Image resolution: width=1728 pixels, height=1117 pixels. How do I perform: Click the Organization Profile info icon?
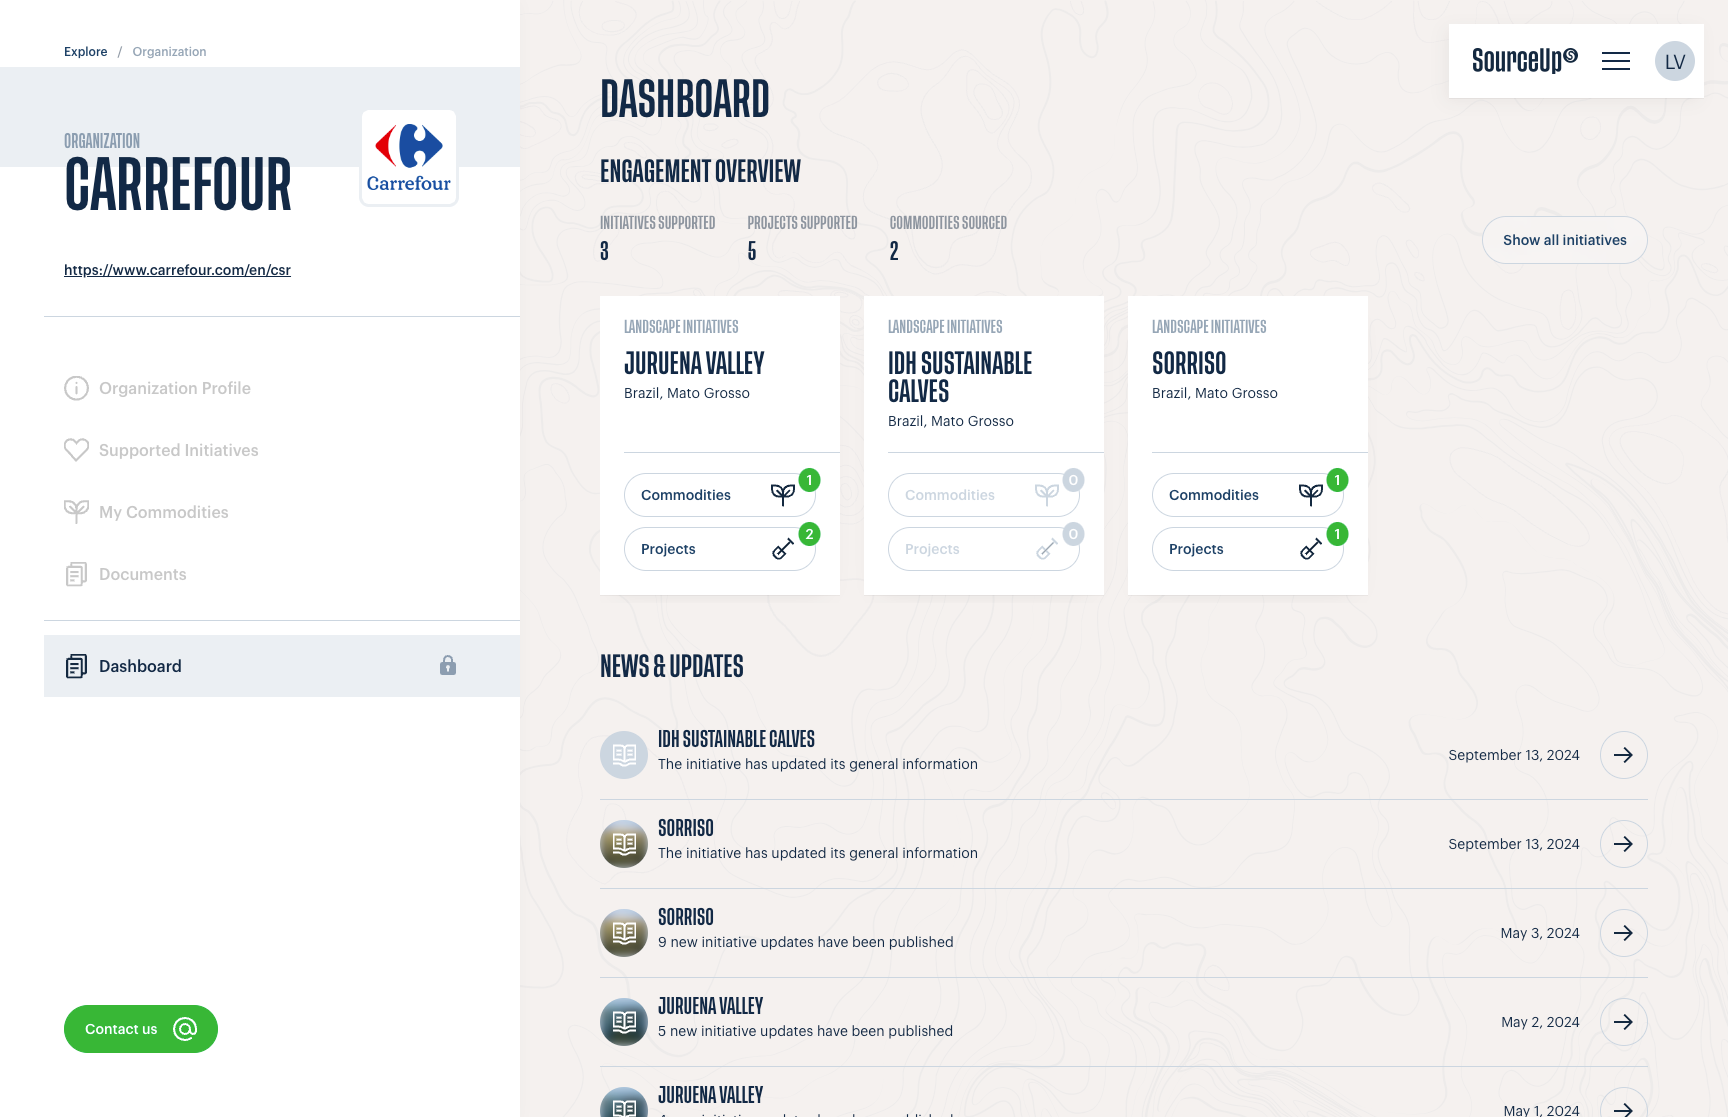[x=76, y=388]
